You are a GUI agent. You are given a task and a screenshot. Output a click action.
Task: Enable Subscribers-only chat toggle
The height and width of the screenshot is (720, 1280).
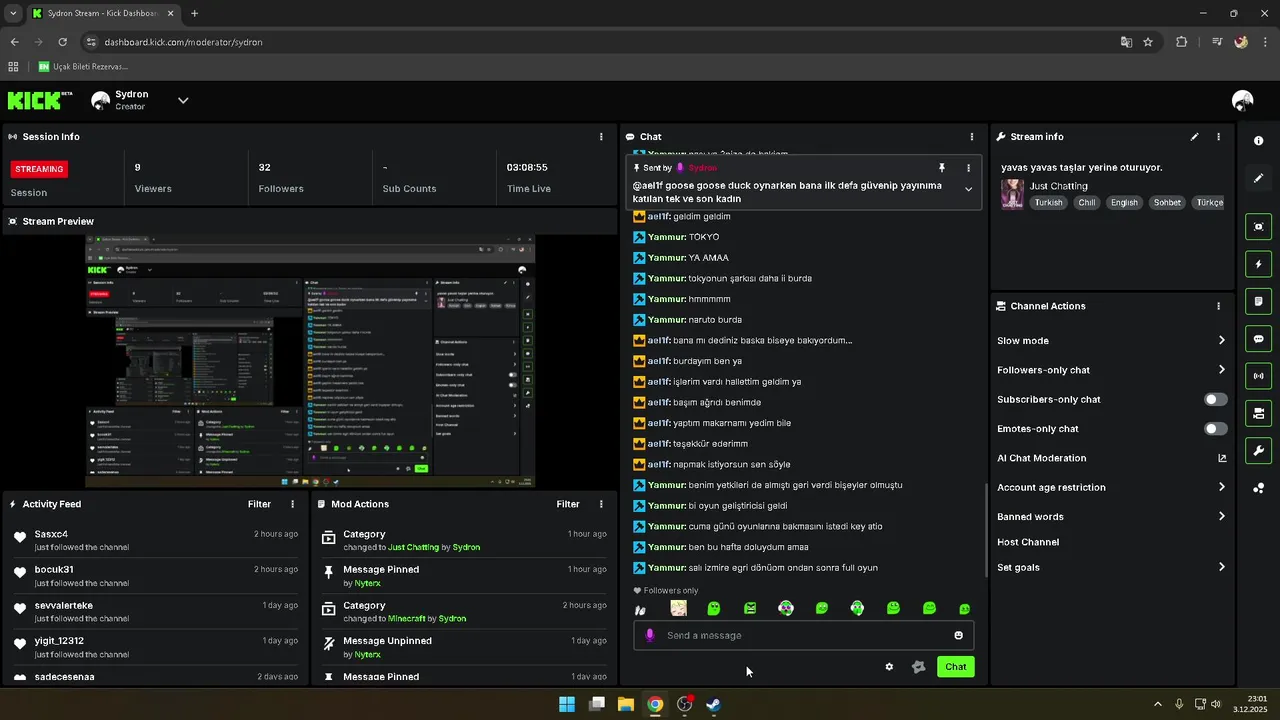pyautogui.click(x=1215, y=399)
